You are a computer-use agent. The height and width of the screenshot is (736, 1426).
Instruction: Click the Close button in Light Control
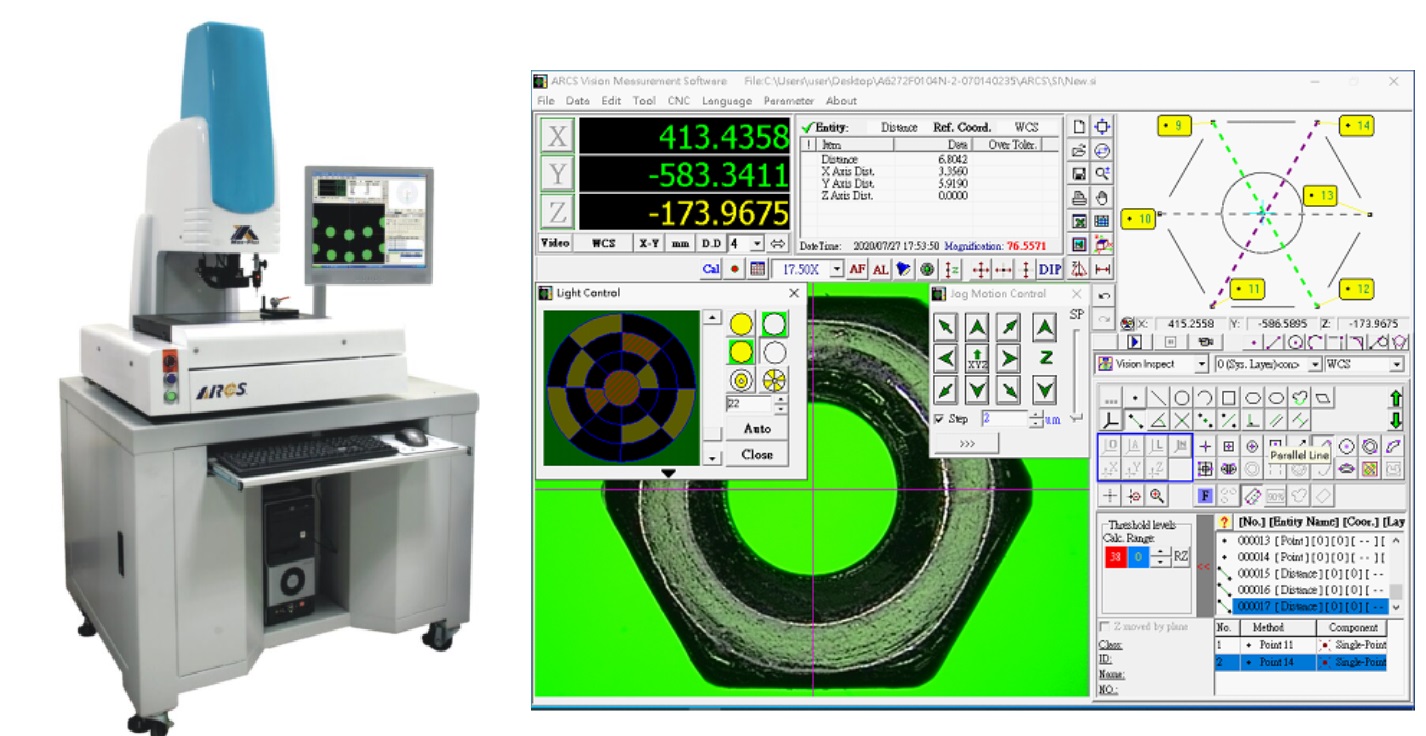pos(757,454)
